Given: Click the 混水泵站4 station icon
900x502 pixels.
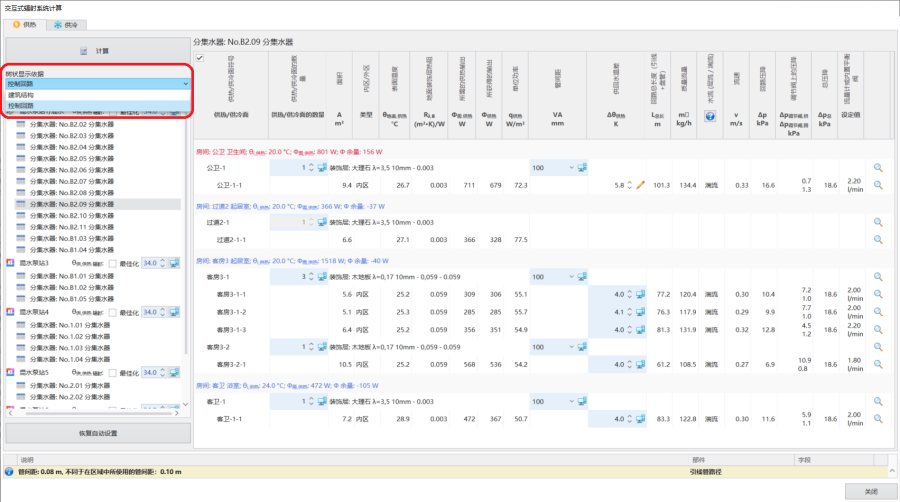Looking at the screenshot, I should pos(10,312).
